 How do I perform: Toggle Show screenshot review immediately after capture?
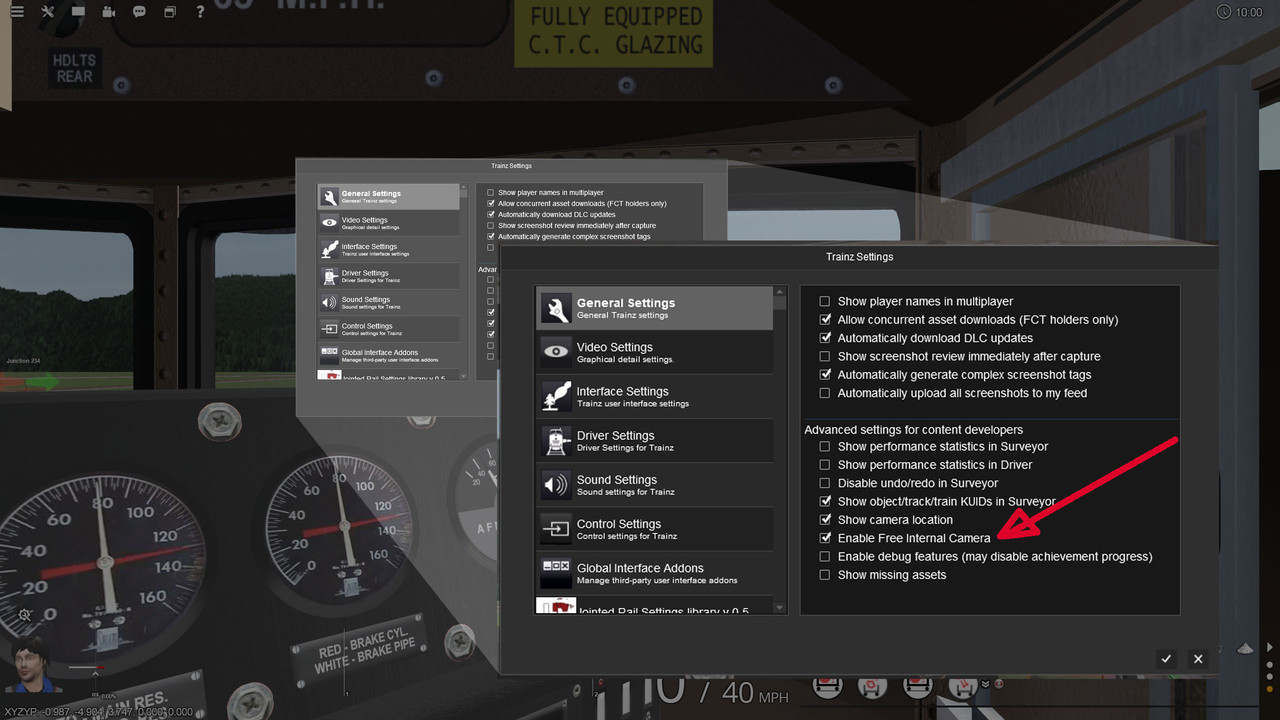(825, 356)
